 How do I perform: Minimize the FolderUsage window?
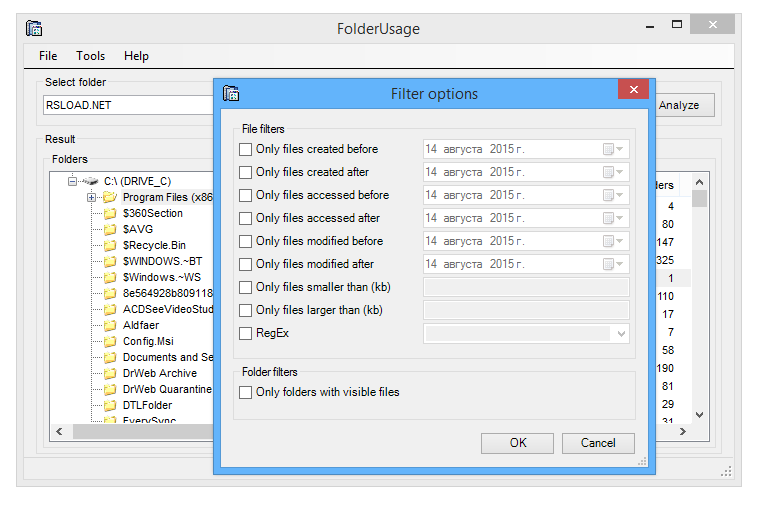coord(650,25)
